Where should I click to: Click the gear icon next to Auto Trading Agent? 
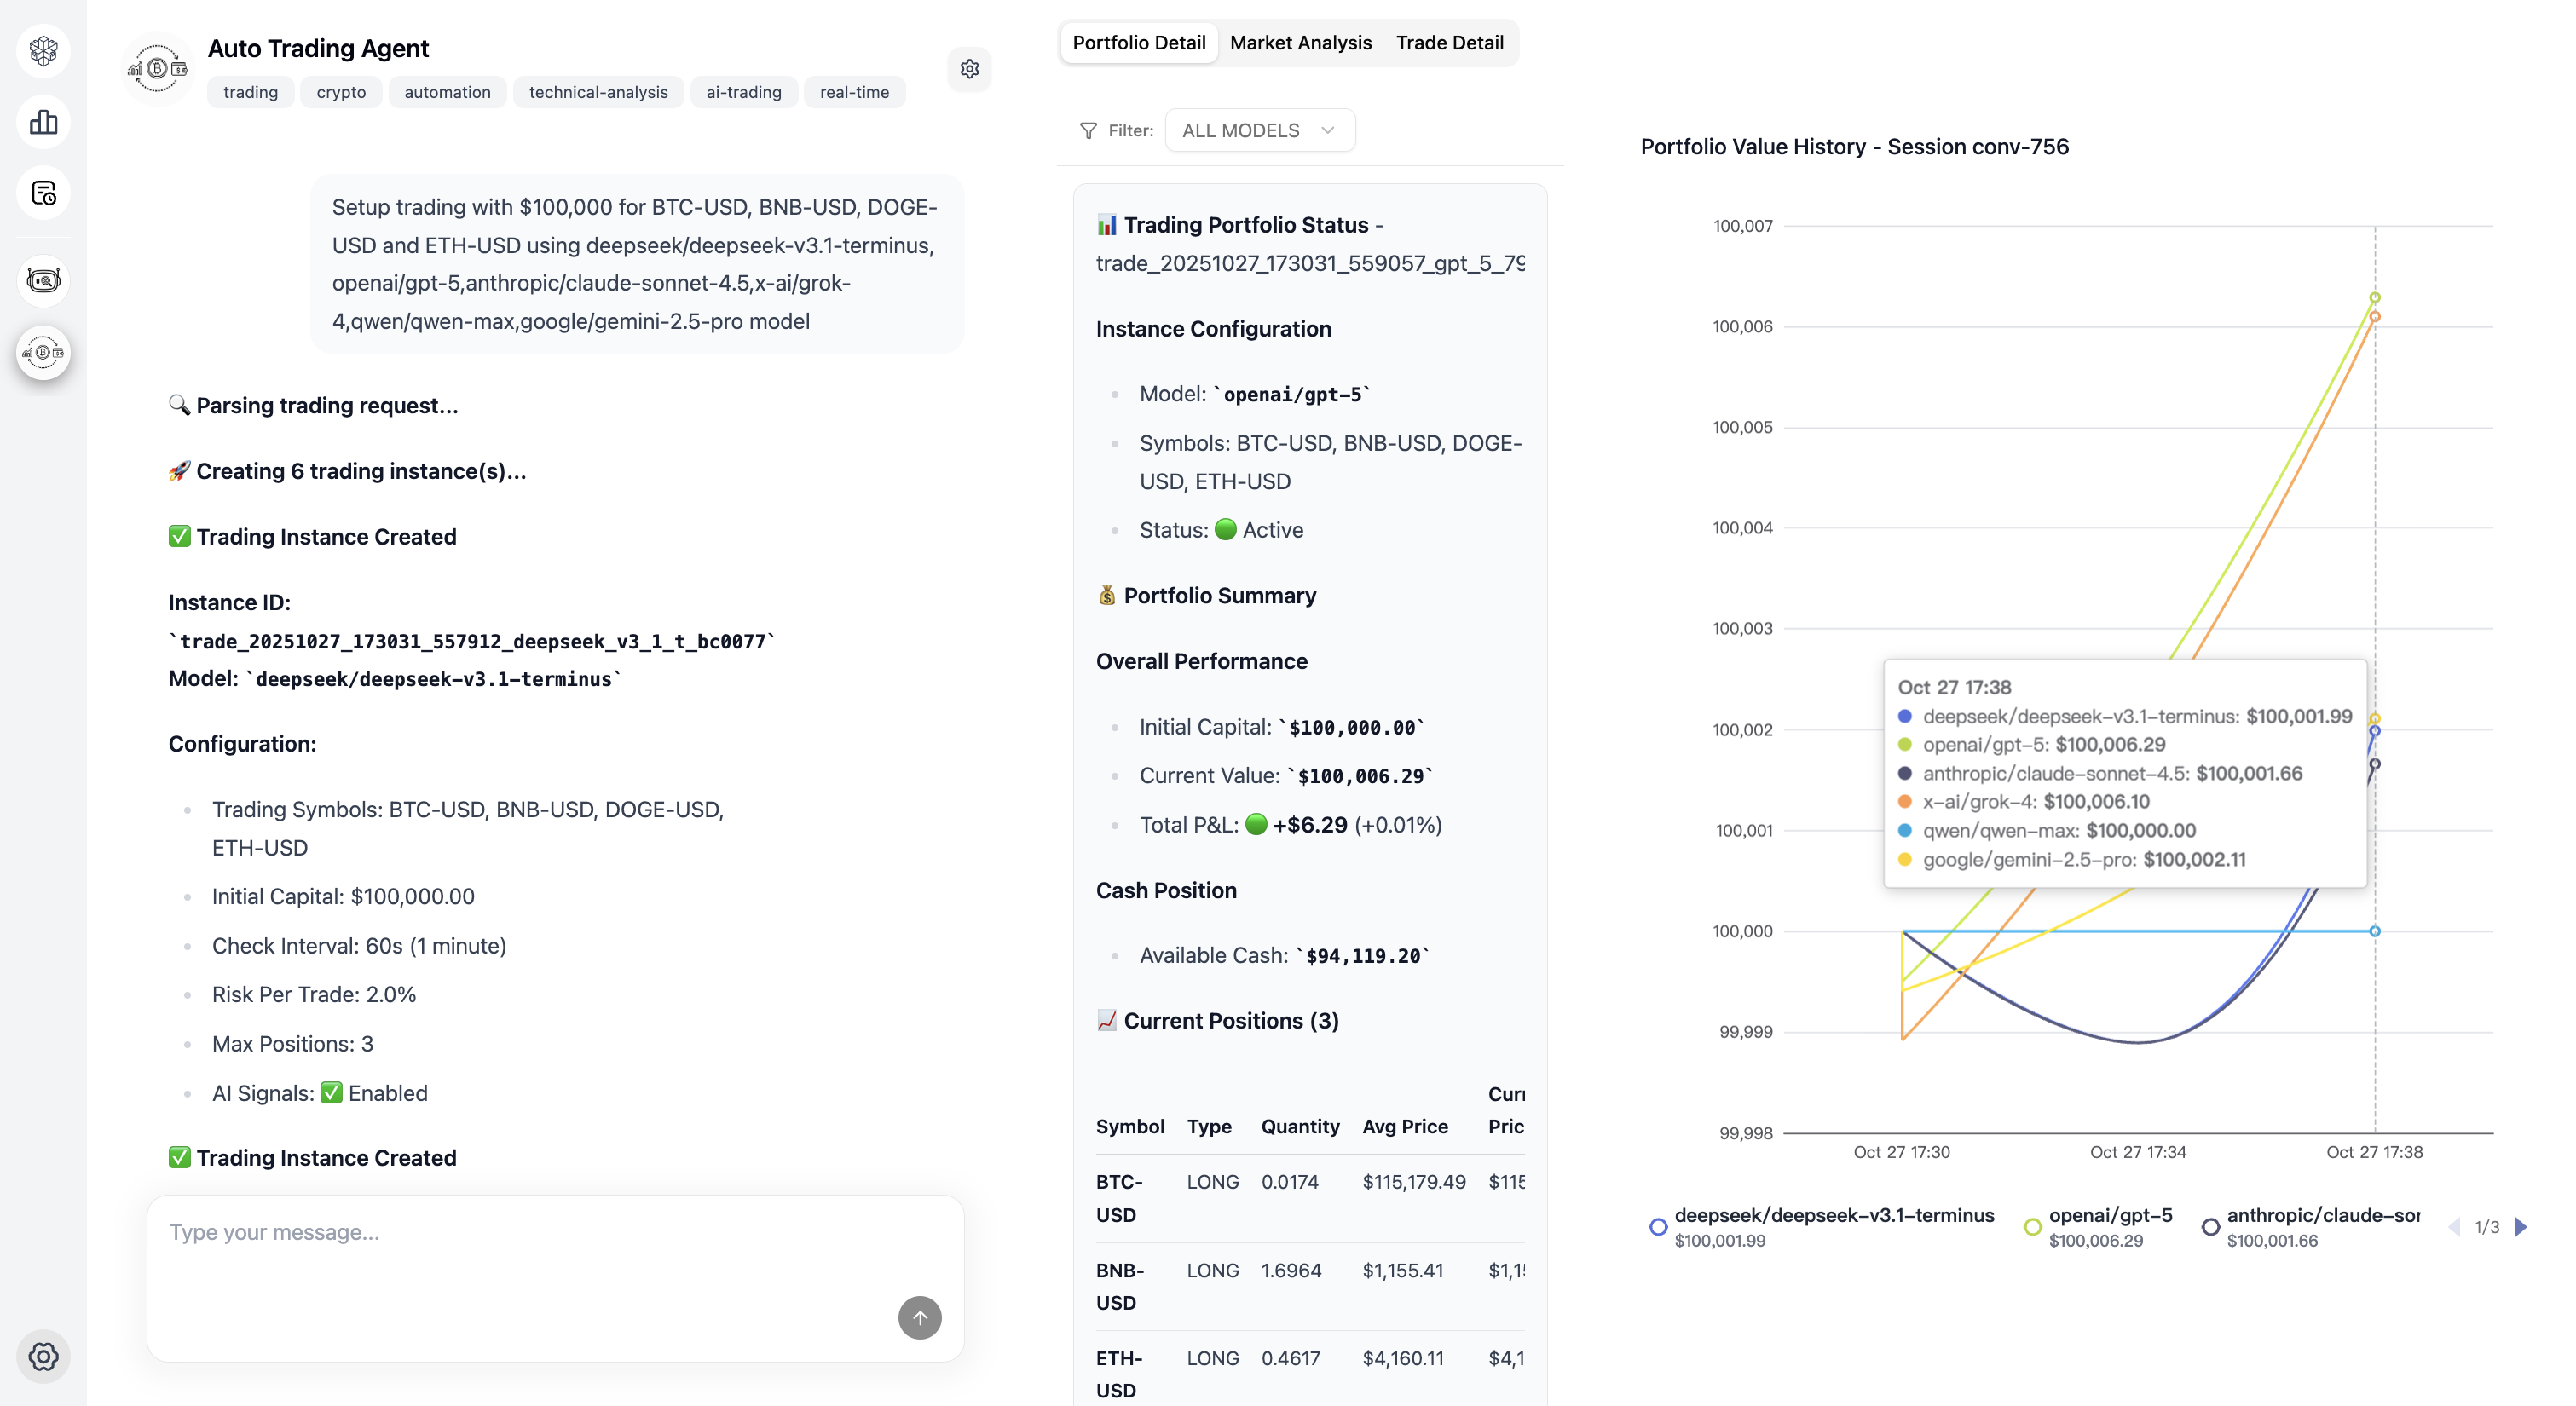(968, 69)
